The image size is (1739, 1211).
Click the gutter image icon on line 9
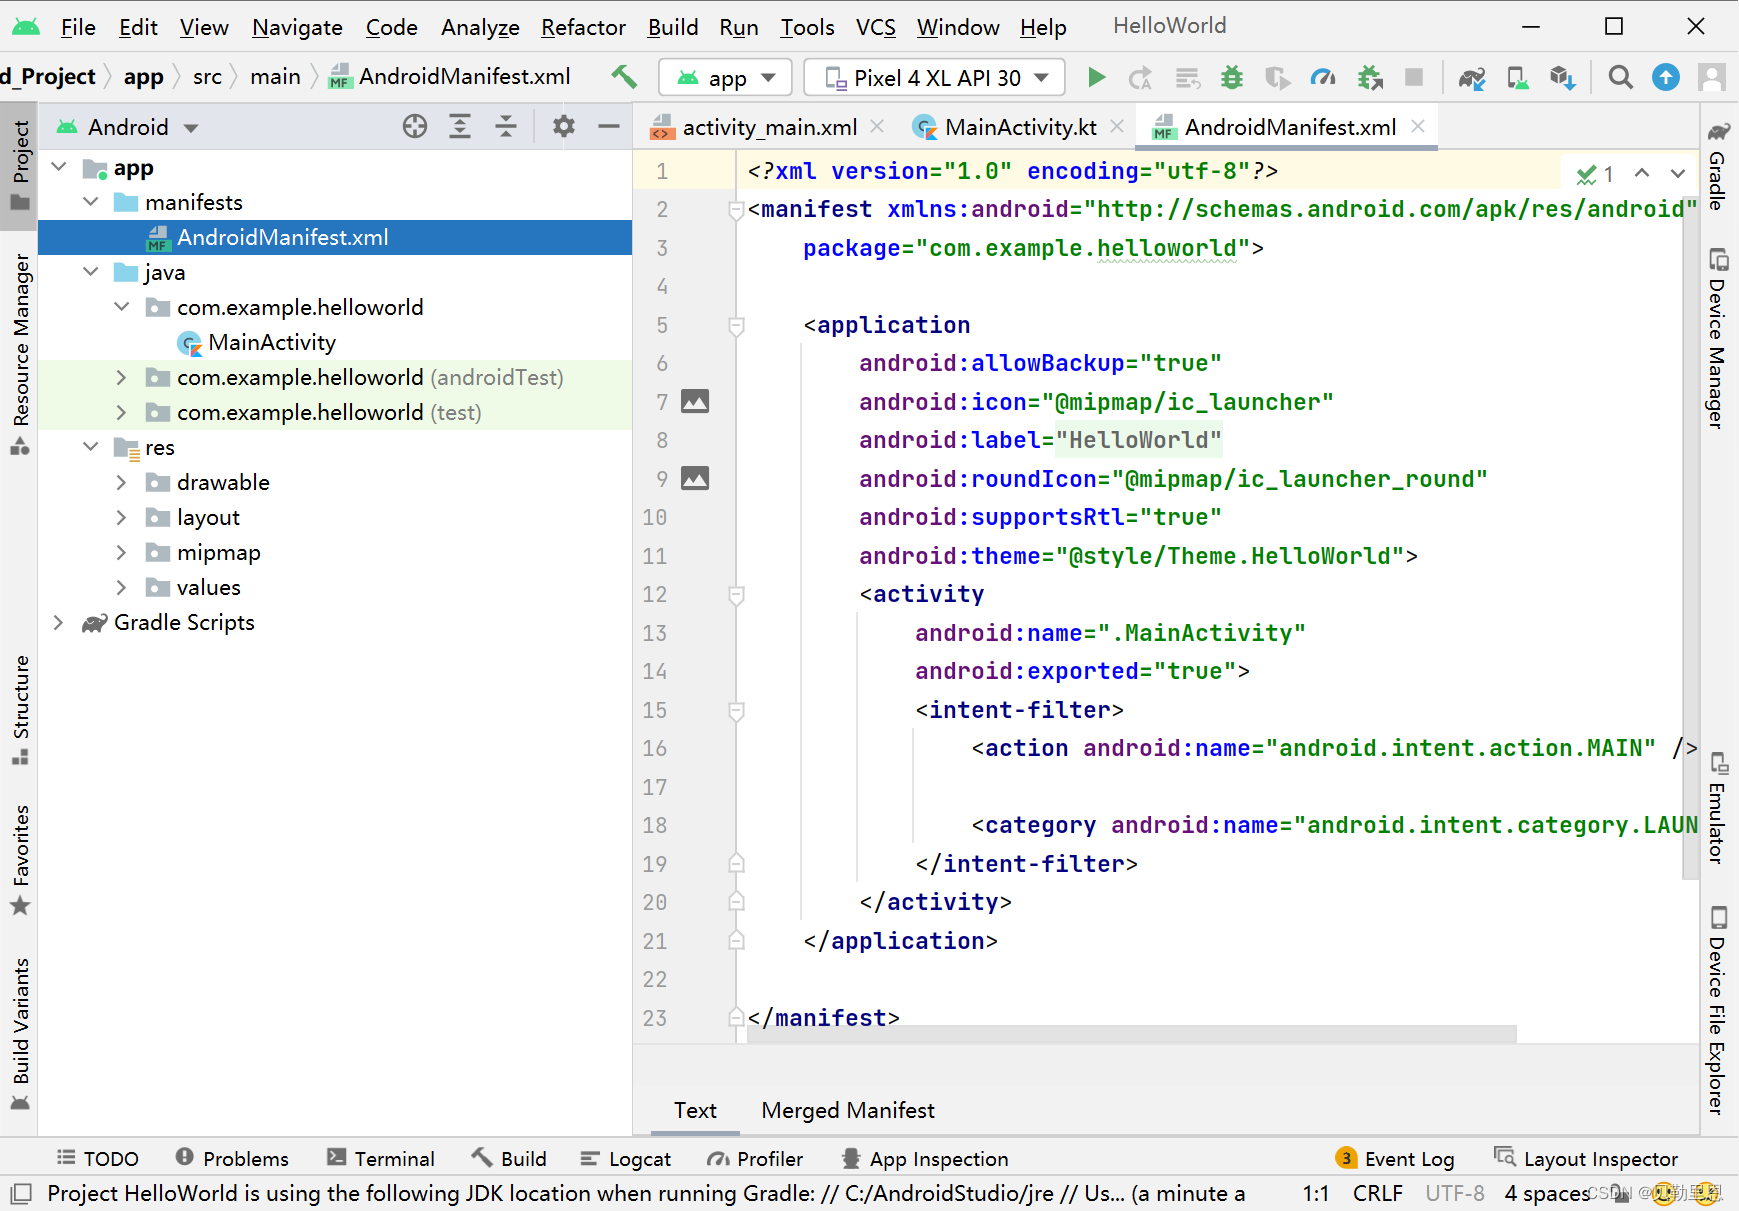(695, 478)
